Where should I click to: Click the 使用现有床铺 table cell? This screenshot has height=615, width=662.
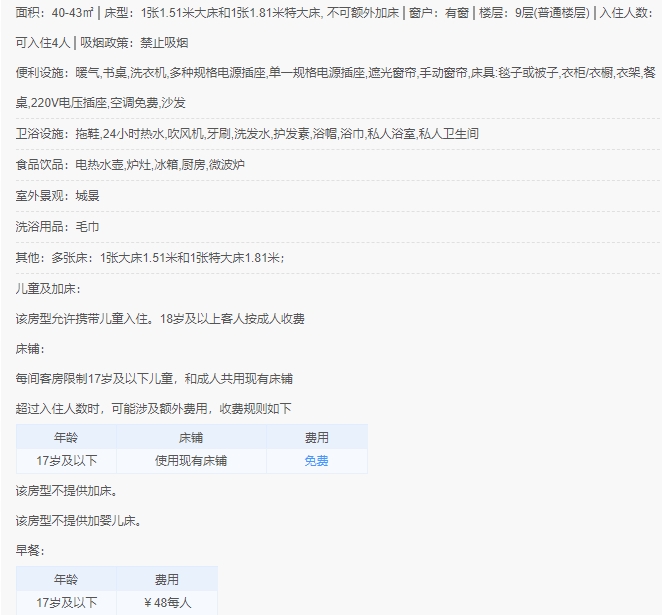[191, 461]
